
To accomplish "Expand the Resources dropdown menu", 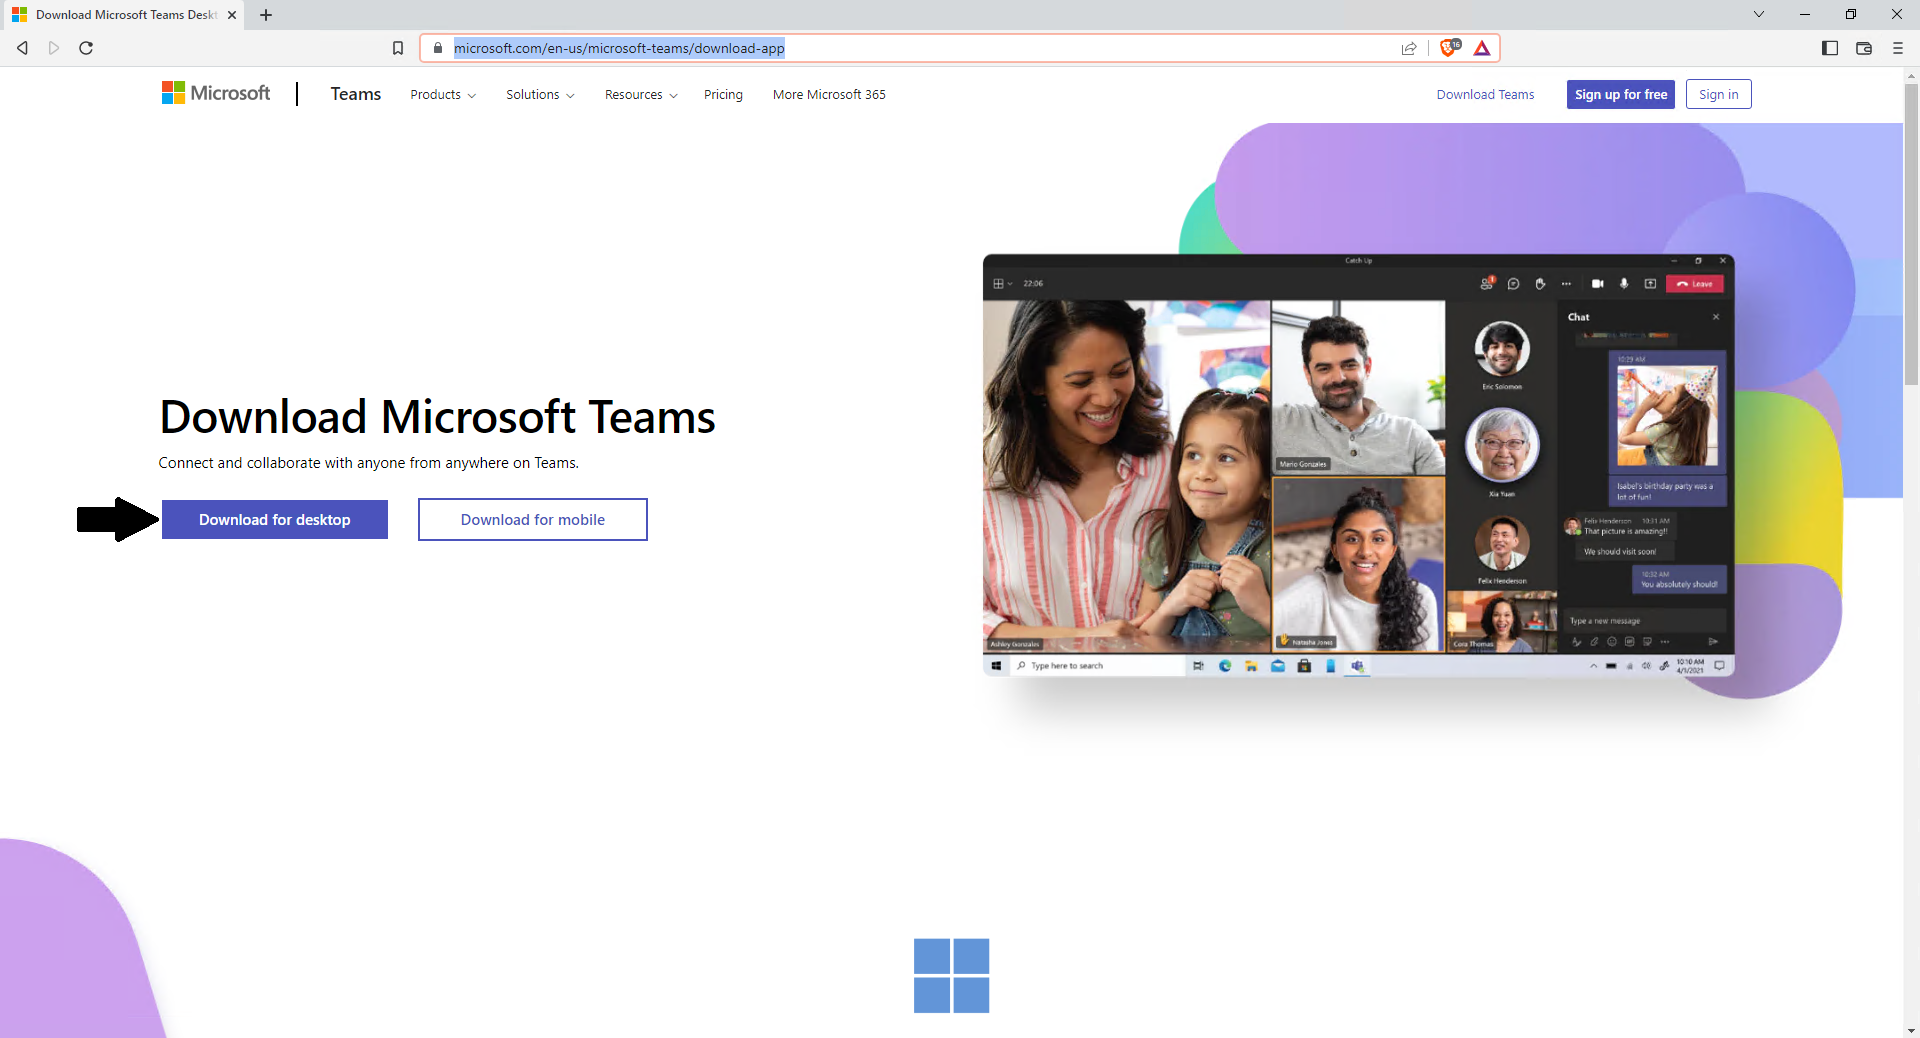I will 641,95.
